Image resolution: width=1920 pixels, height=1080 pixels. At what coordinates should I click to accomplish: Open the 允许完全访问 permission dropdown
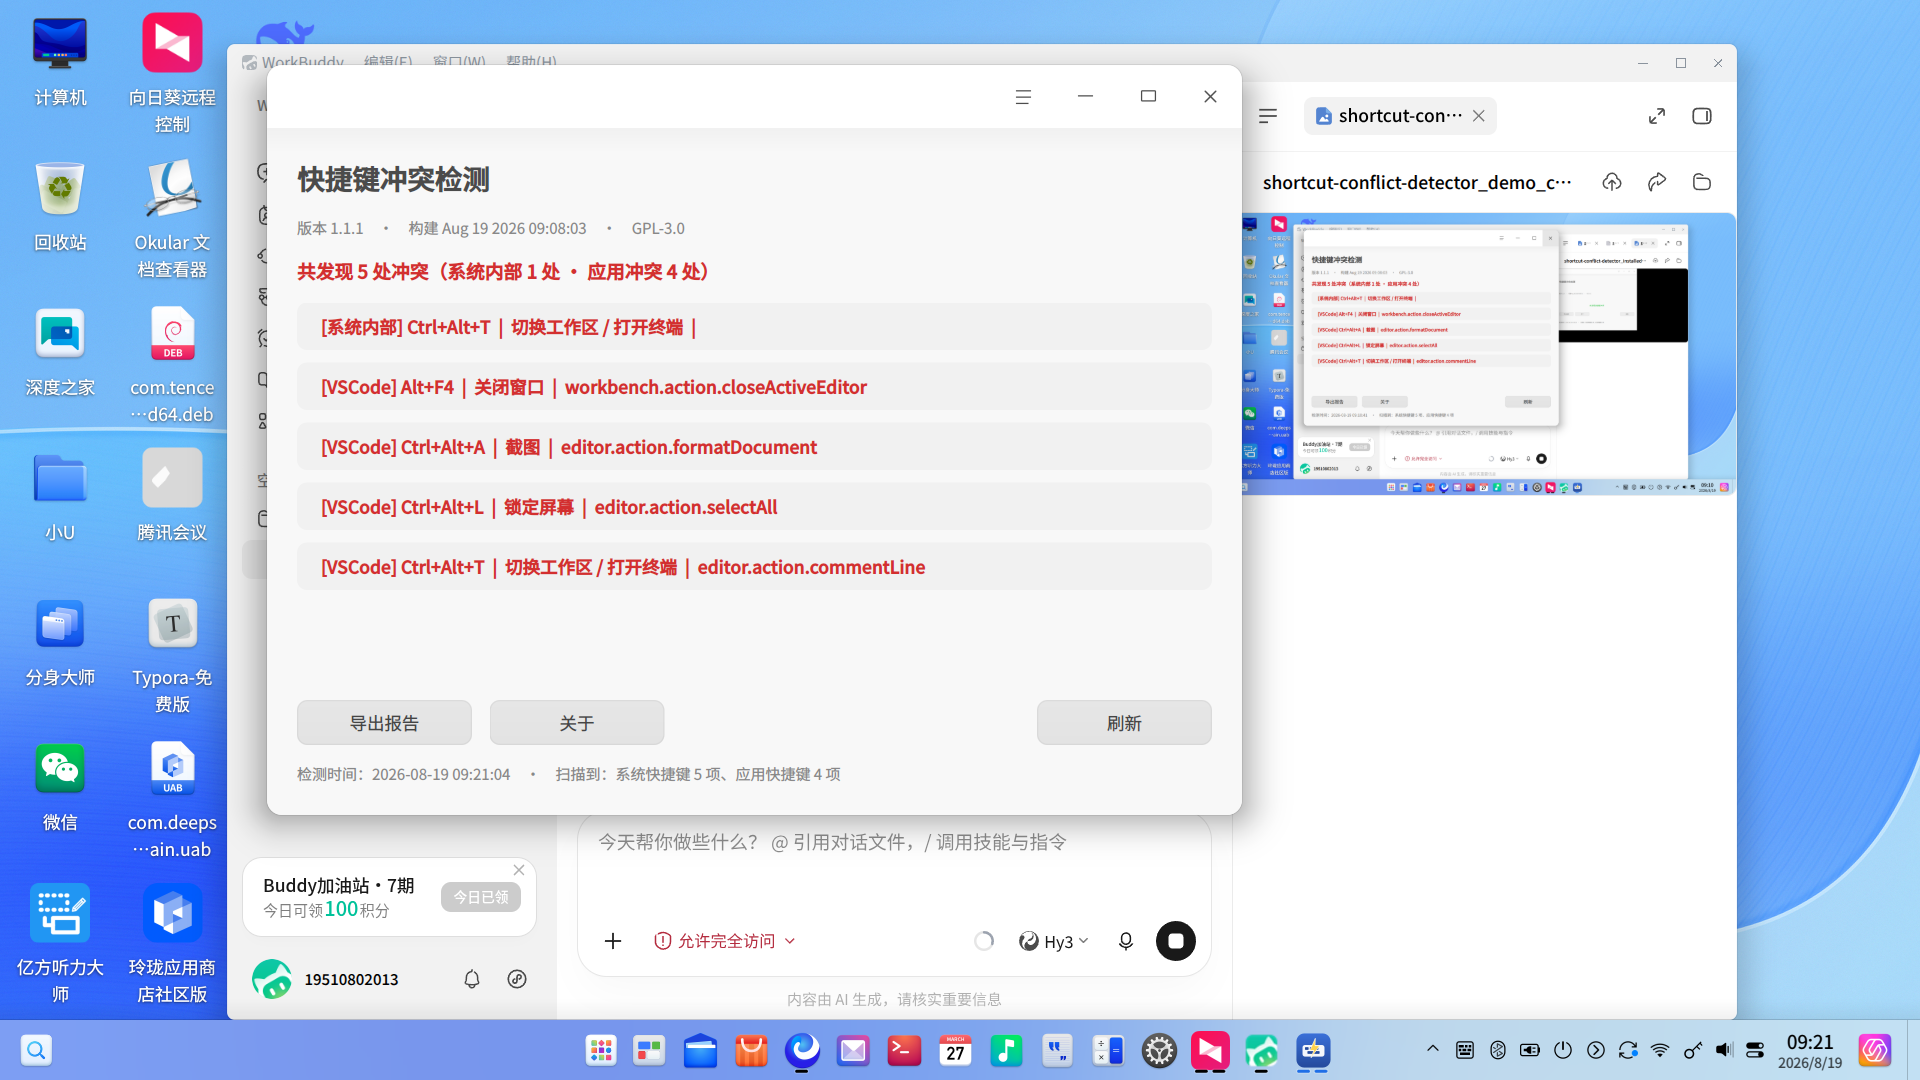tap(725, 941)
